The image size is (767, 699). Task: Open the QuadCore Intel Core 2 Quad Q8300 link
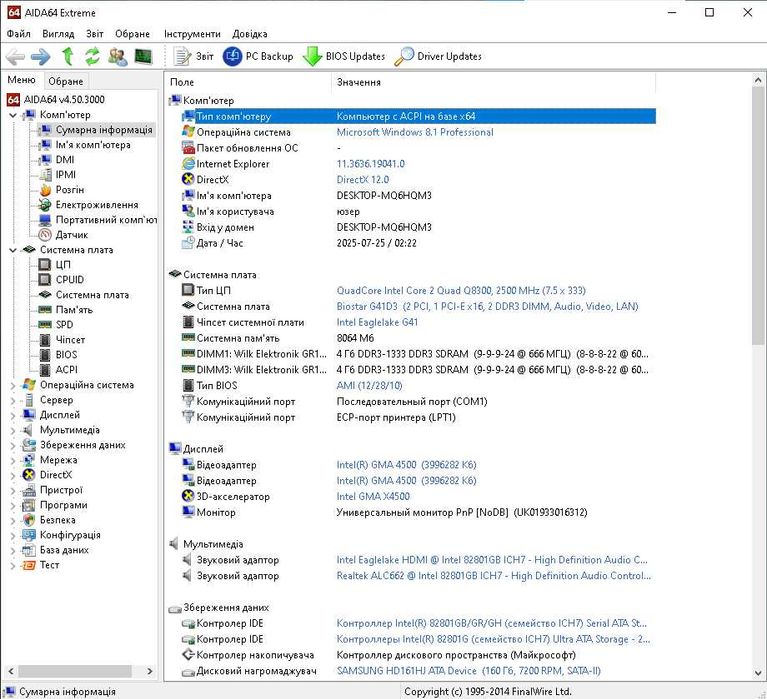[x=461, y=291]
